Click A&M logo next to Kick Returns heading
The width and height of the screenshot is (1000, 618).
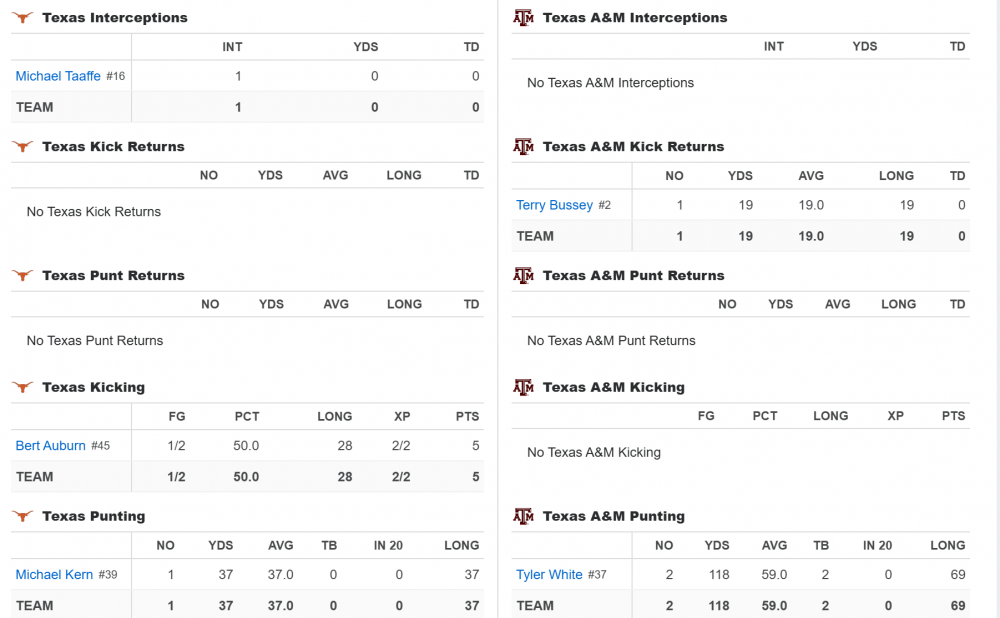coord(523,147)
